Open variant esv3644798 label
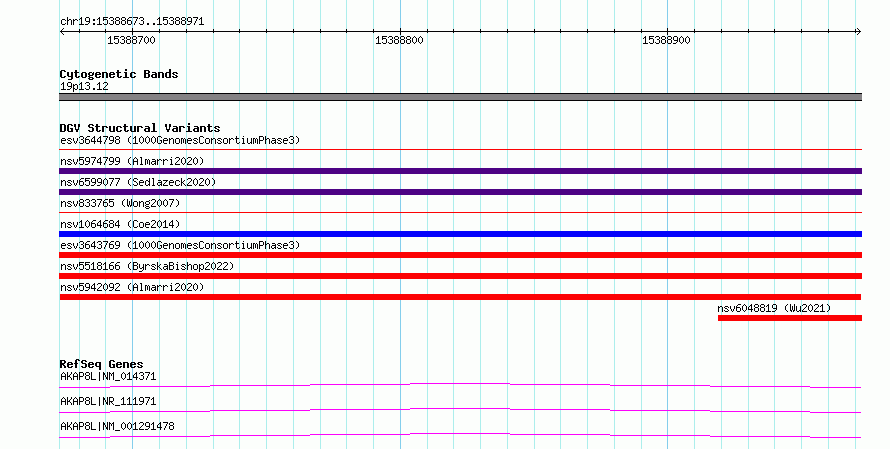 click(x=180, y=140)
